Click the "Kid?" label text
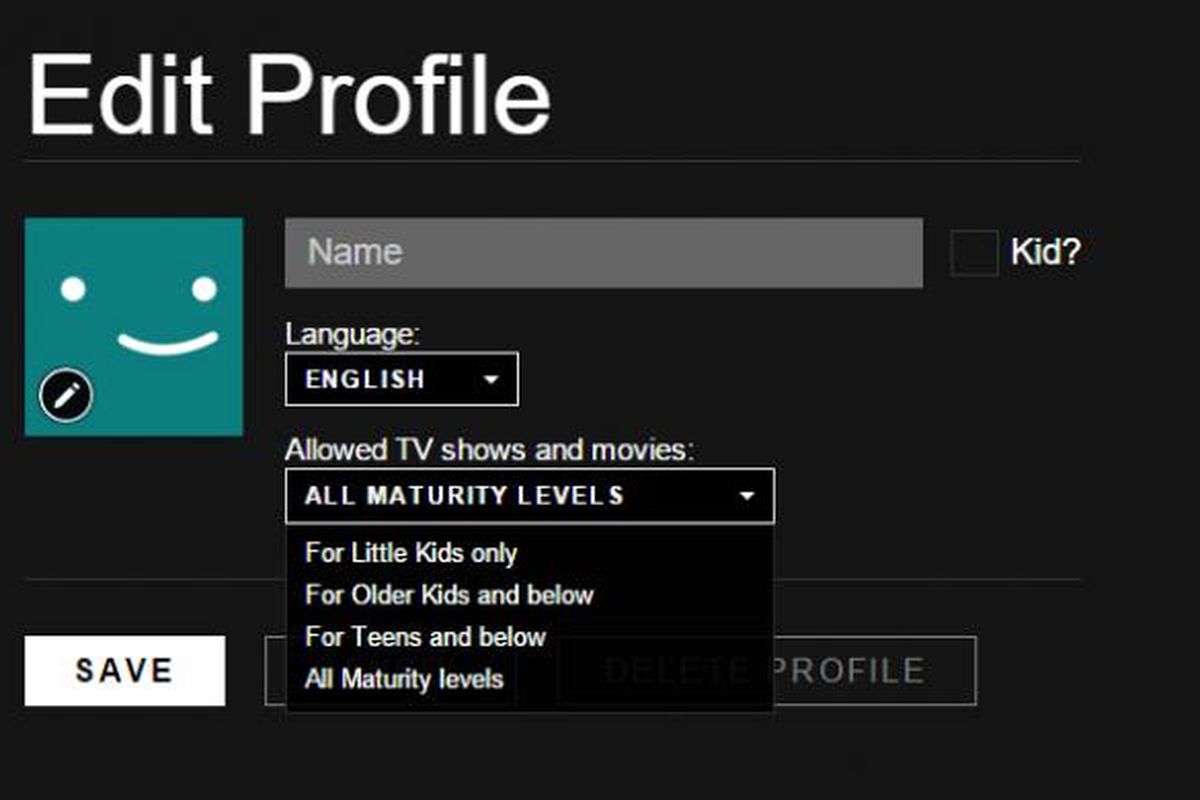 click(1045, 253)
